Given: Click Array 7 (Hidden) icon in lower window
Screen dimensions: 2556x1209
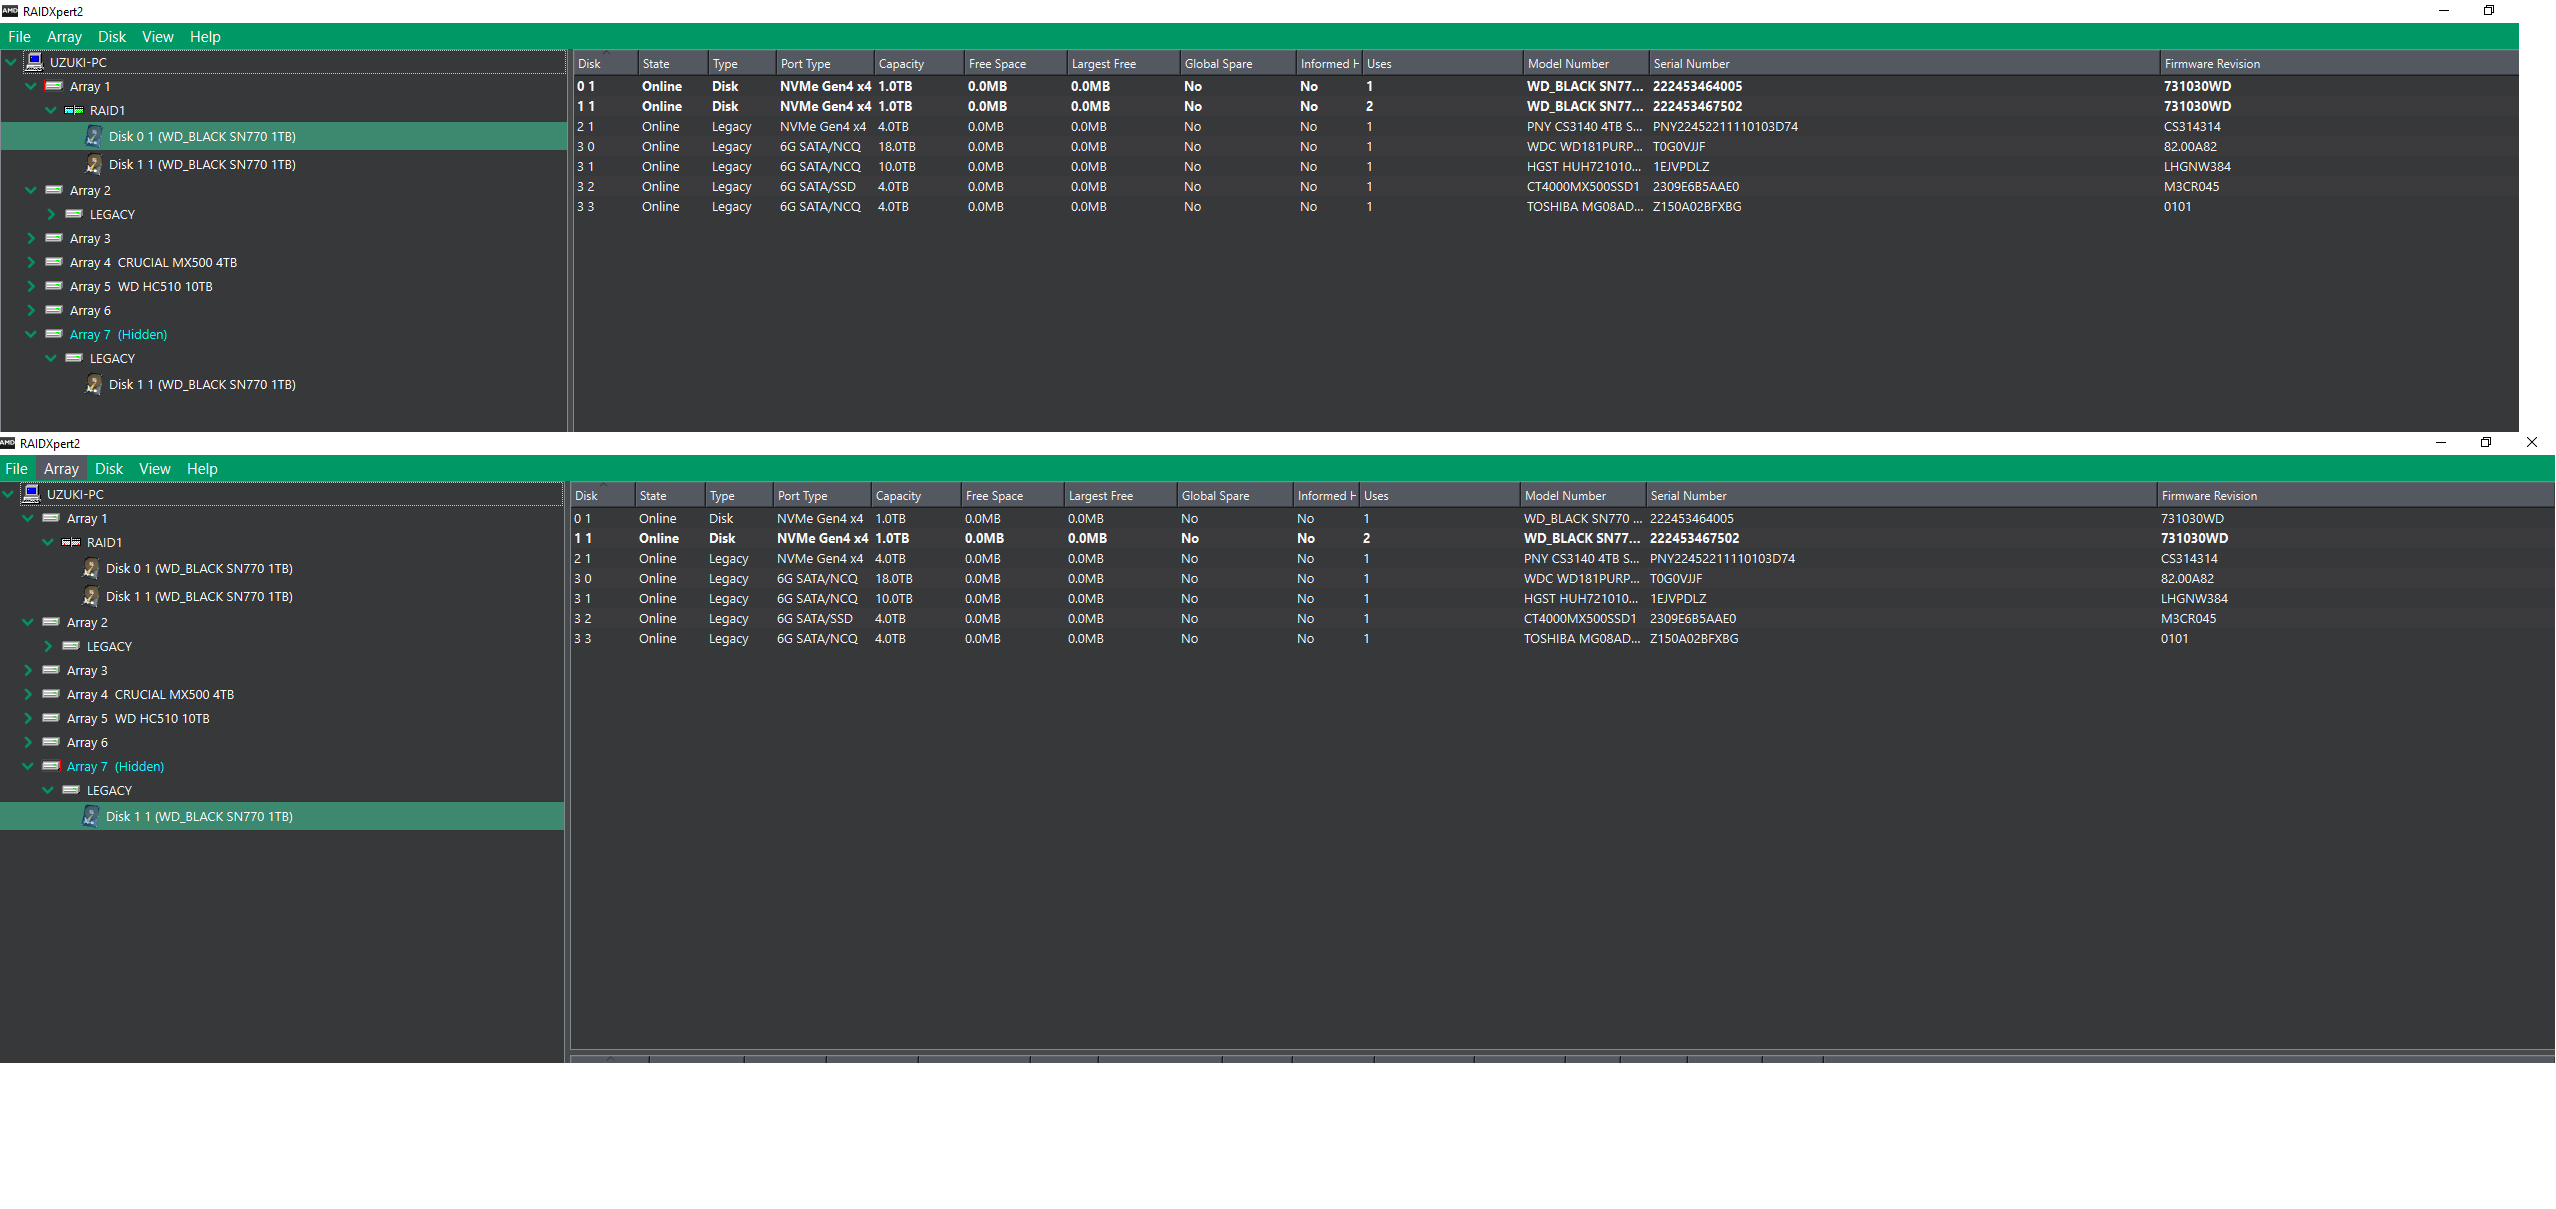Looking at the screenshot, I should [51, 766].
